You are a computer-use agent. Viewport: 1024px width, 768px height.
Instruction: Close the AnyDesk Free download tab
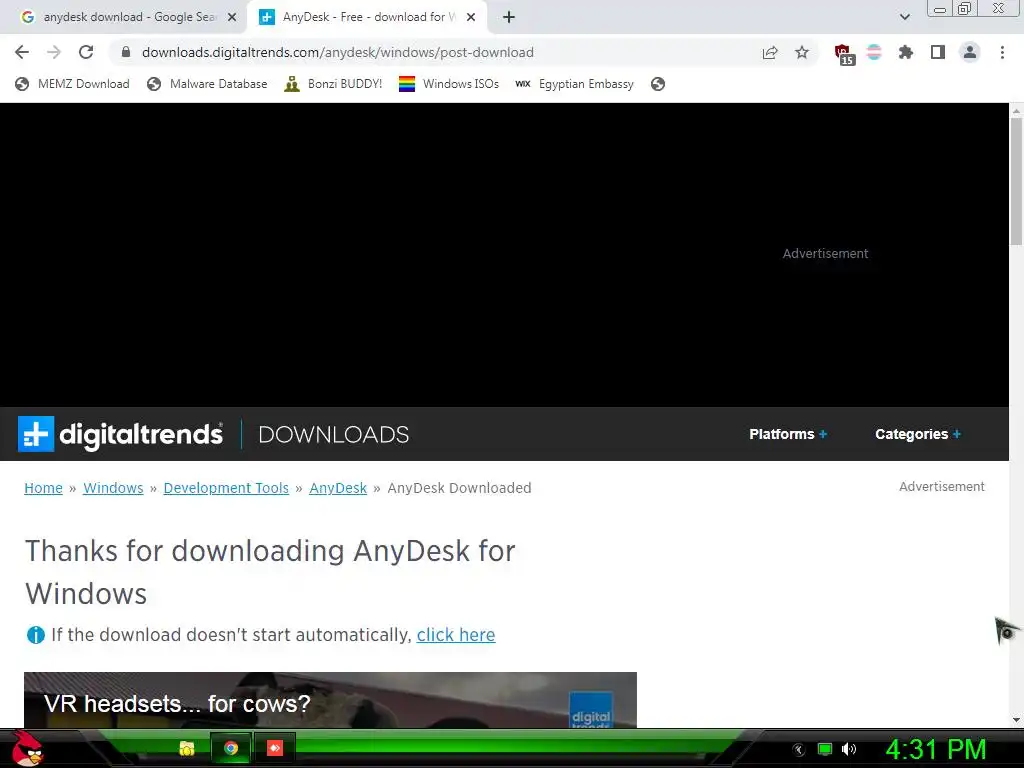tap(471, 17)
